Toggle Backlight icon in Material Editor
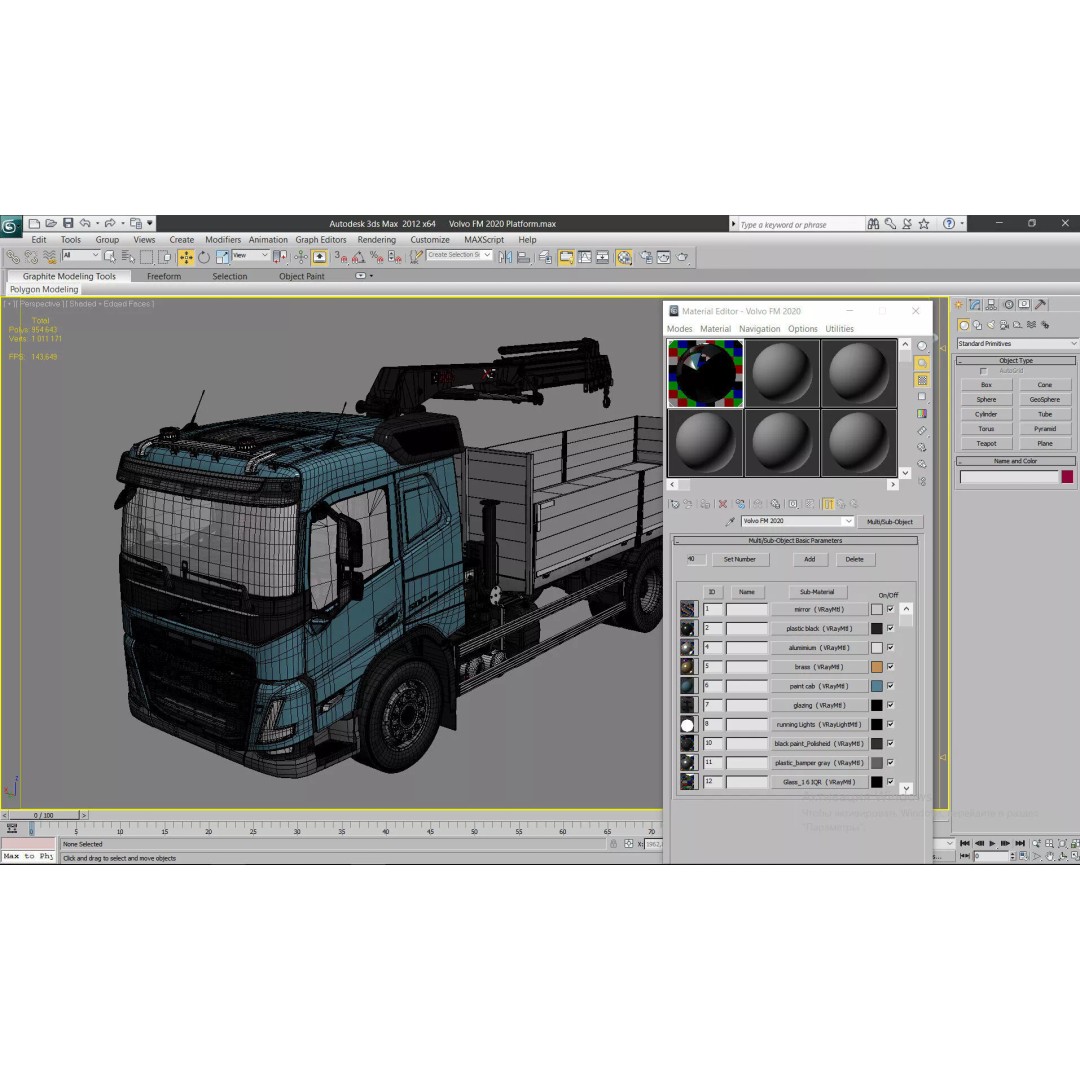This screenshot has width=1080, height=1080. click(x=922, y=363)
